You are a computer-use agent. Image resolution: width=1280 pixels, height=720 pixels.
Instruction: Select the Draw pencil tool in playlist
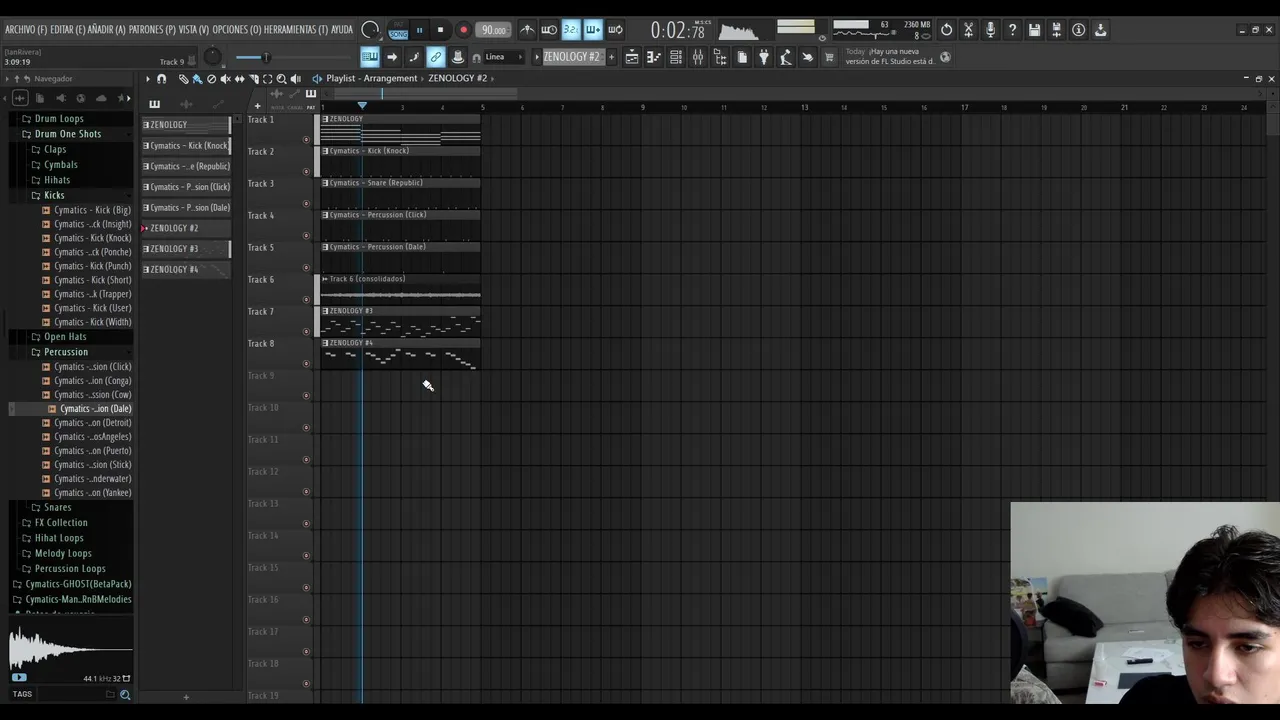coord(183,78)
